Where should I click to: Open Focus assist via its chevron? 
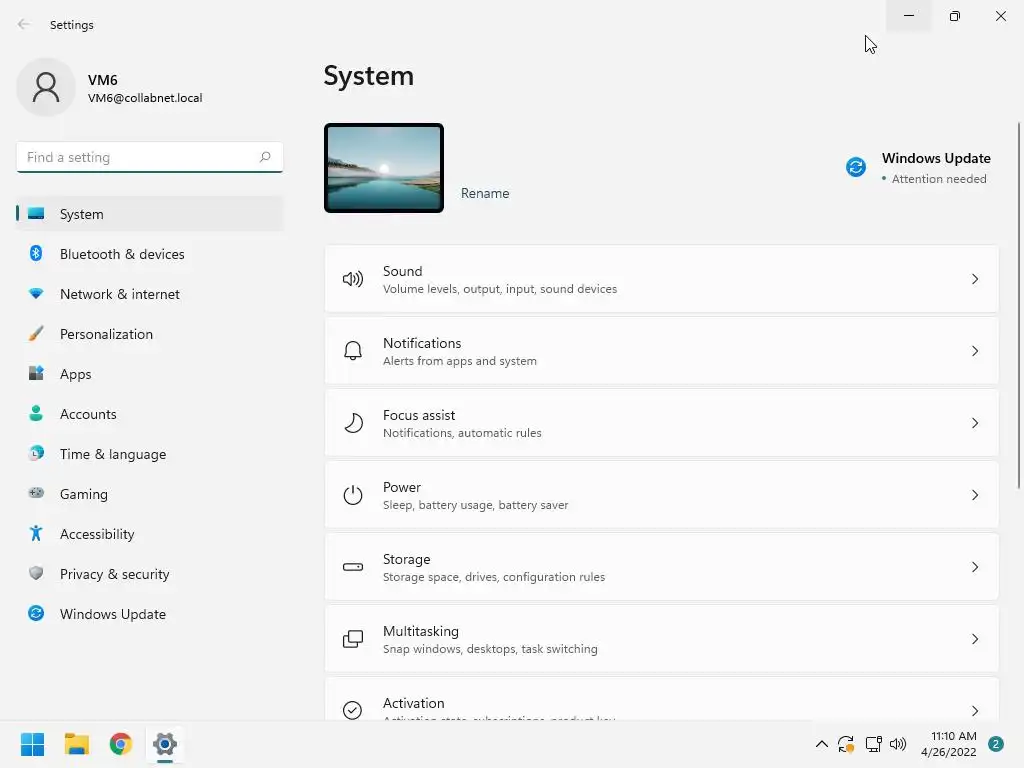click(x=974, y=423)
